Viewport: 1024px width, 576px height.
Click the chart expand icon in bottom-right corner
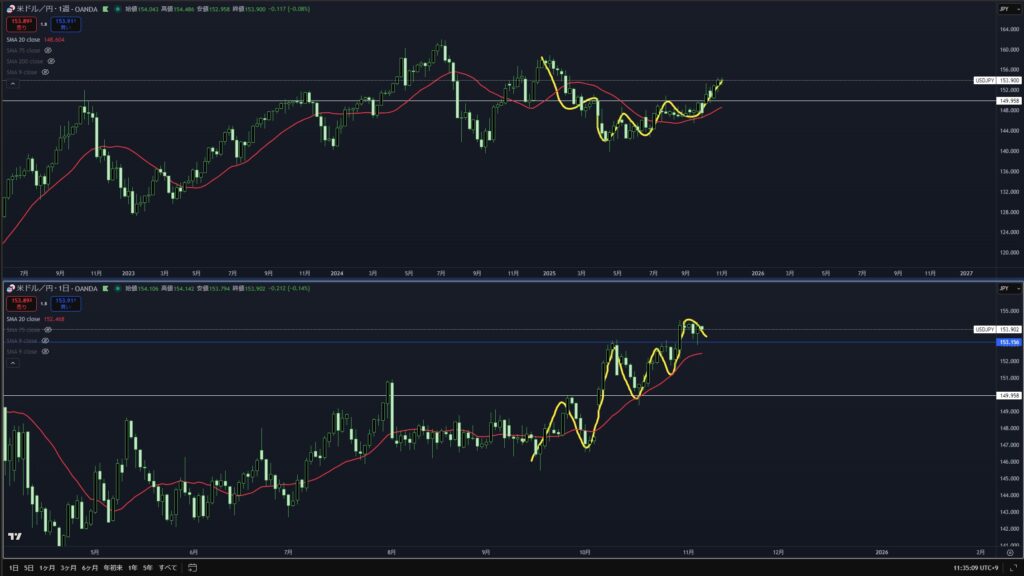1012,567
